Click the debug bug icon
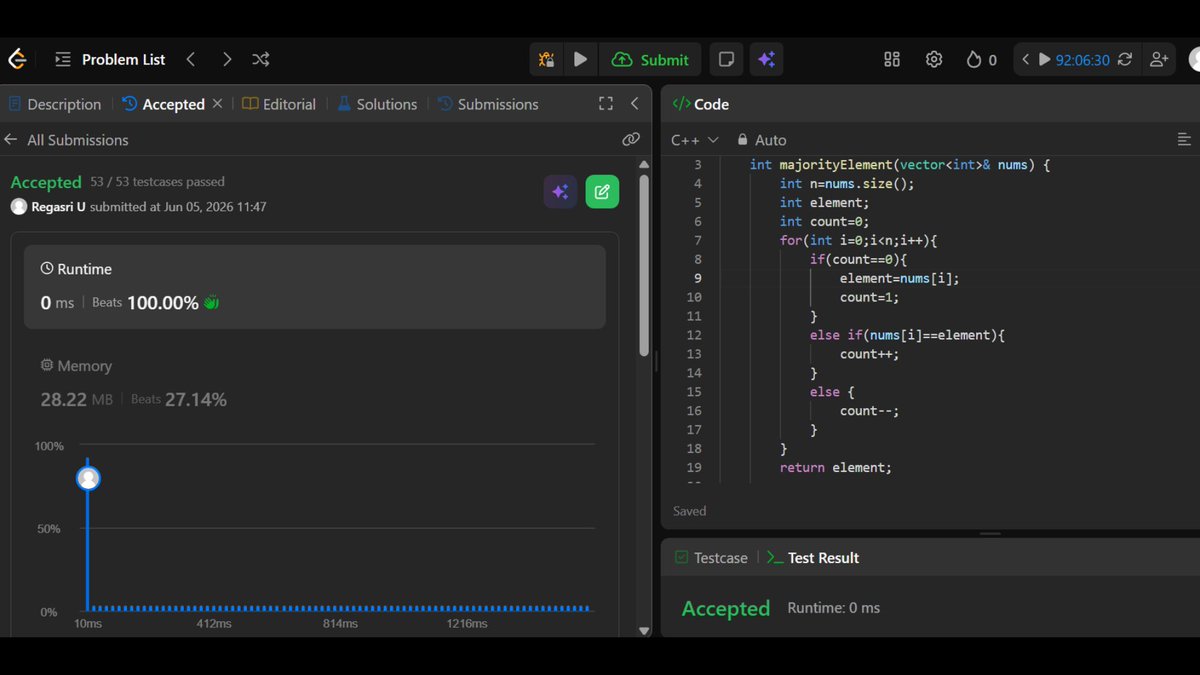Viewport: 1200px width, 675px height. click(x=546, y=60)
